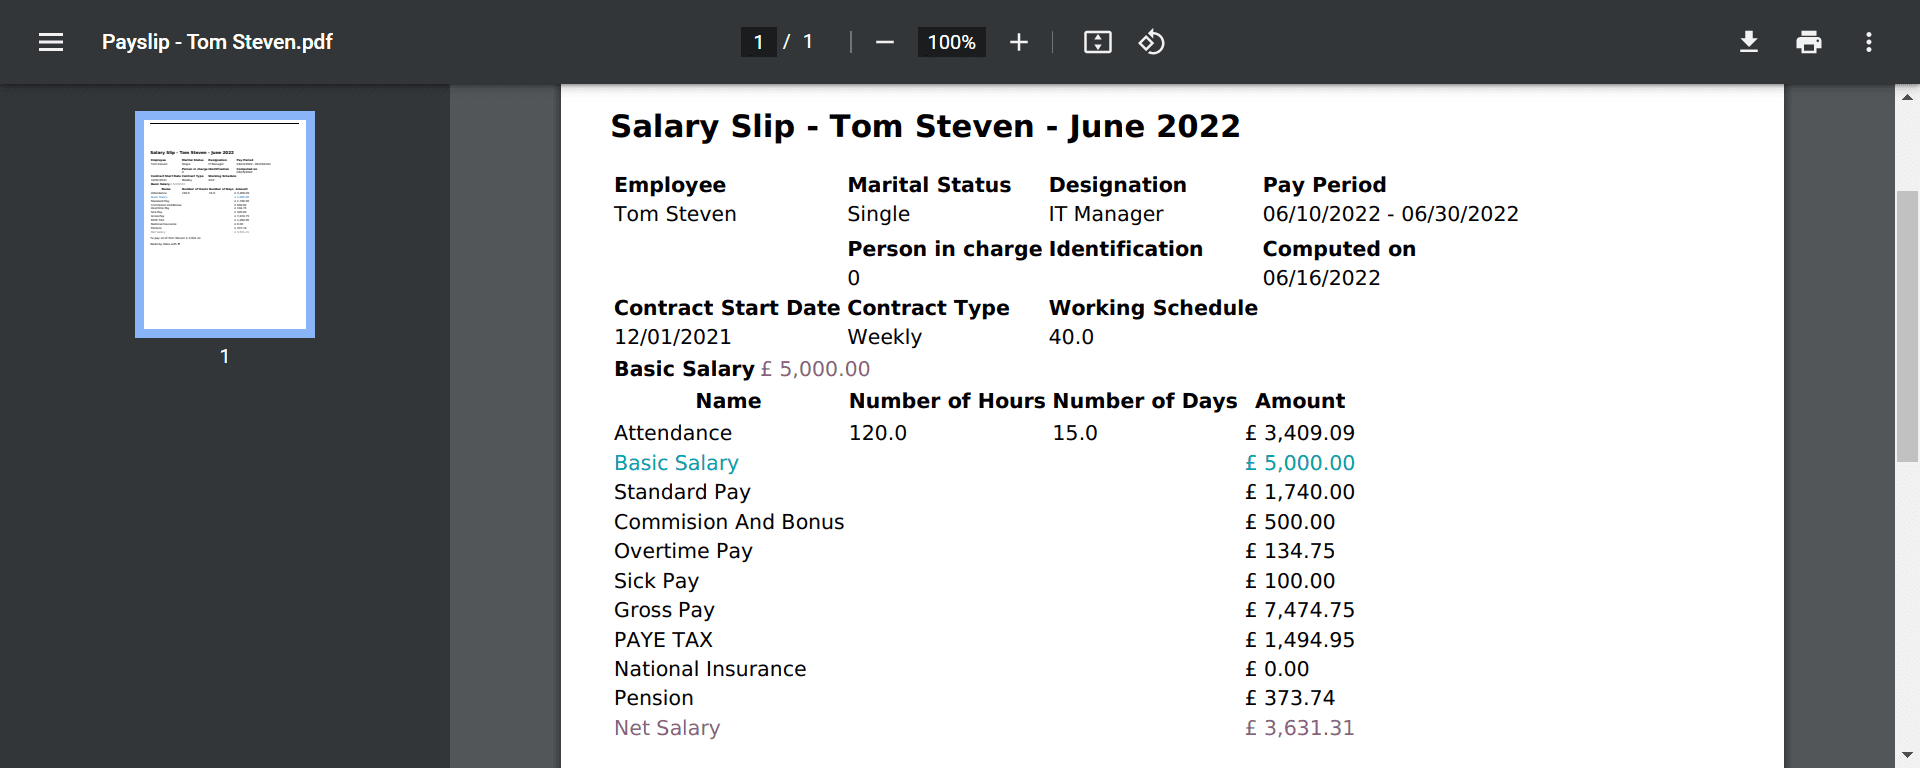The image size is (1920, 768).
Task: Open the three-dot more actions menu
Action: [x=1868, y=42]
